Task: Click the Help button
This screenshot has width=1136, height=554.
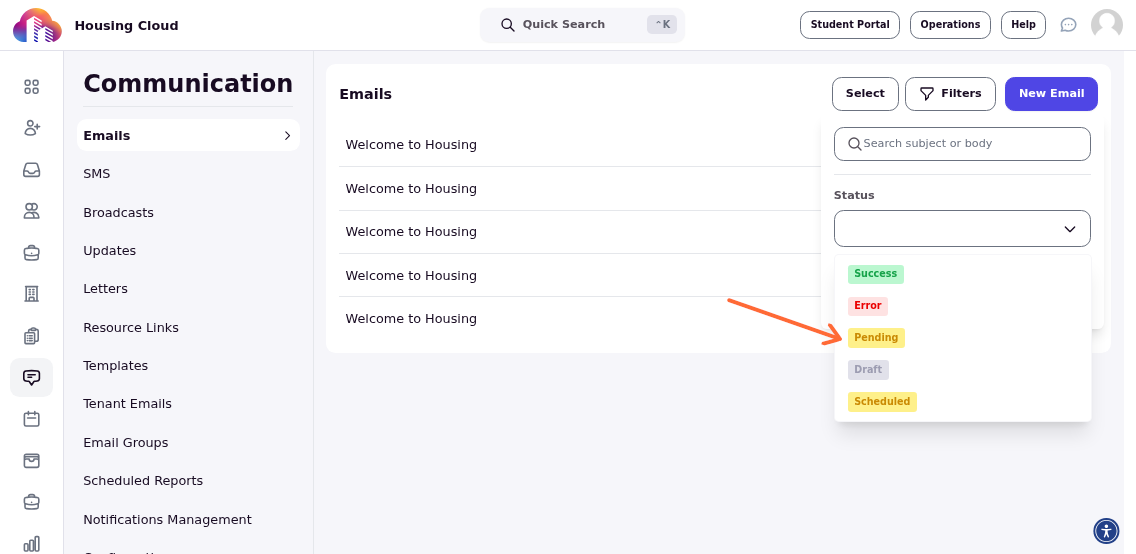Action: pos(1023,25)
